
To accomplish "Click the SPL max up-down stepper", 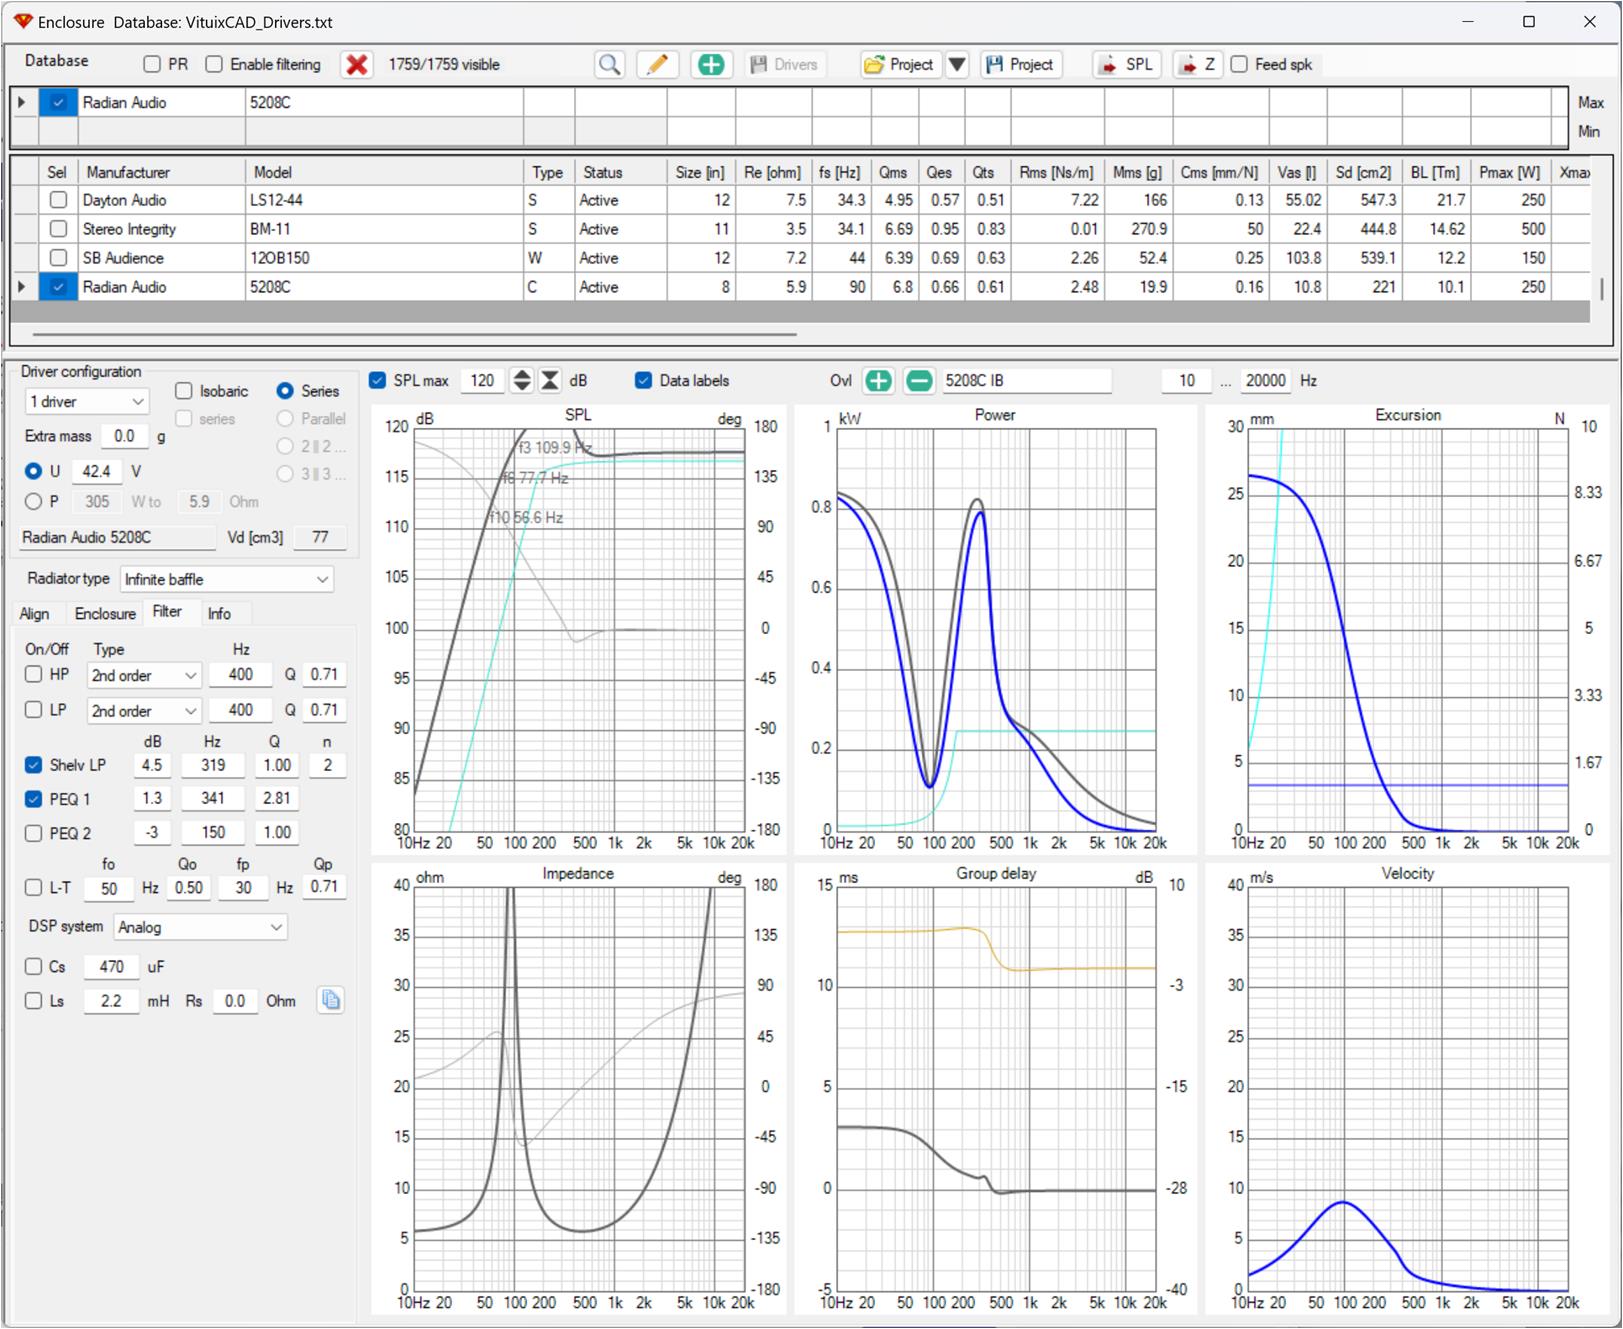I will tap(521, 381).
